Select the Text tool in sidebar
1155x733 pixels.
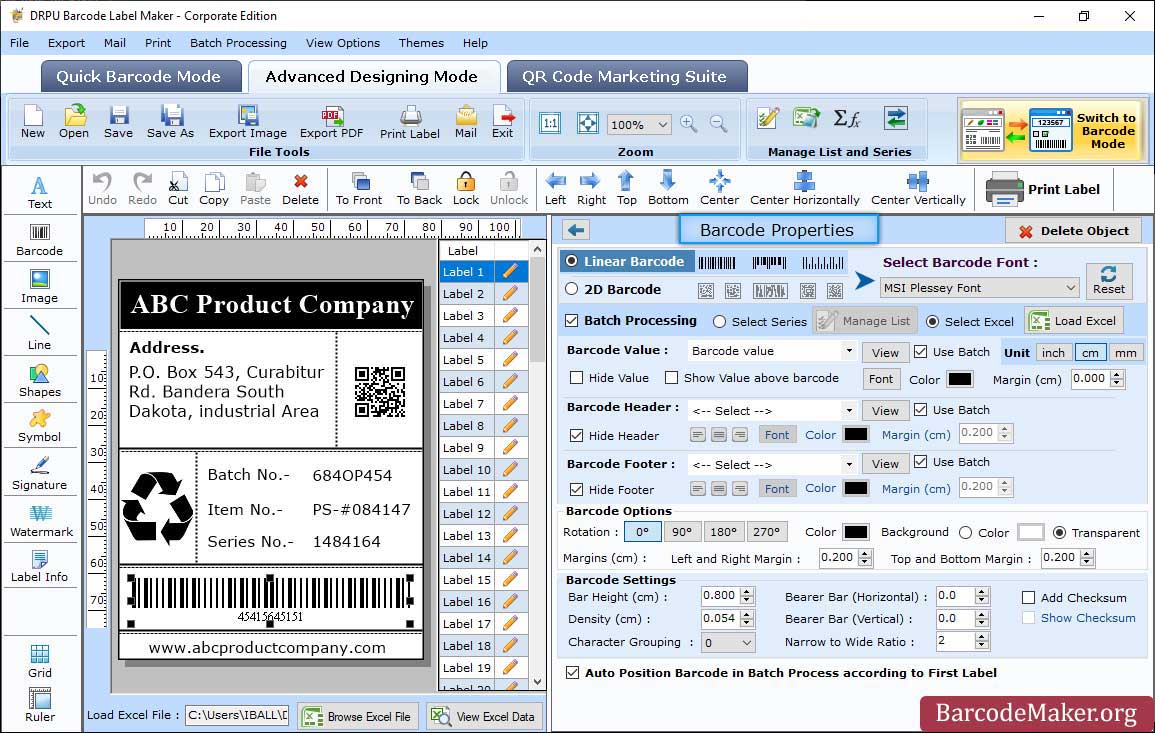[40, 192]
